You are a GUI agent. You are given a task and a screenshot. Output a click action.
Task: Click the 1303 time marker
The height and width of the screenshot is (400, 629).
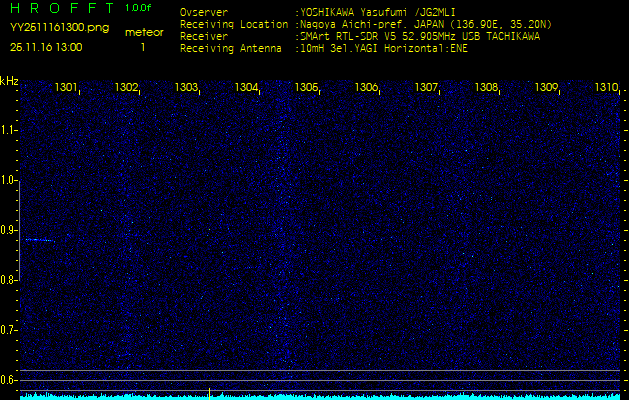coord(186,88)
